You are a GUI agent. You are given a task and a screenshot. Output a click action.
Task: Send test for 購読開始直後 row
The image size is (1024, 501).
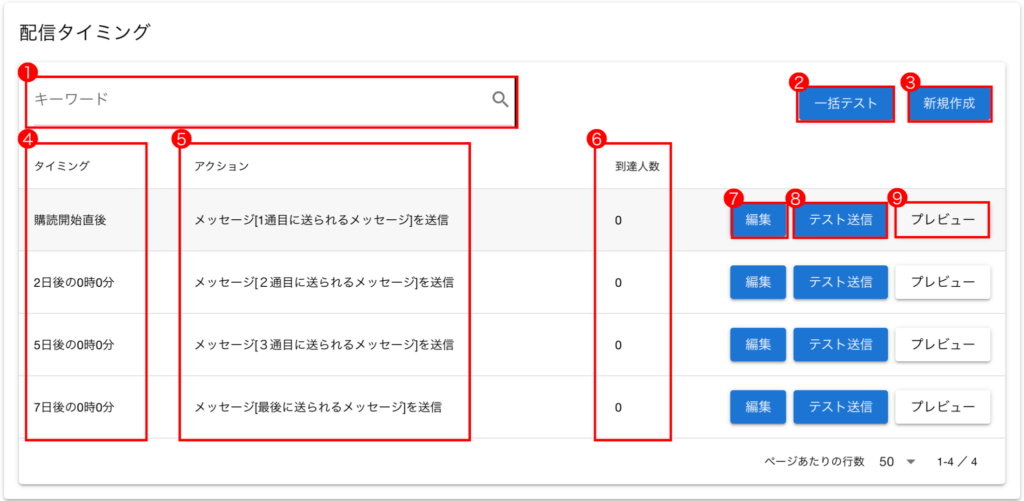(x=840, y=220)
